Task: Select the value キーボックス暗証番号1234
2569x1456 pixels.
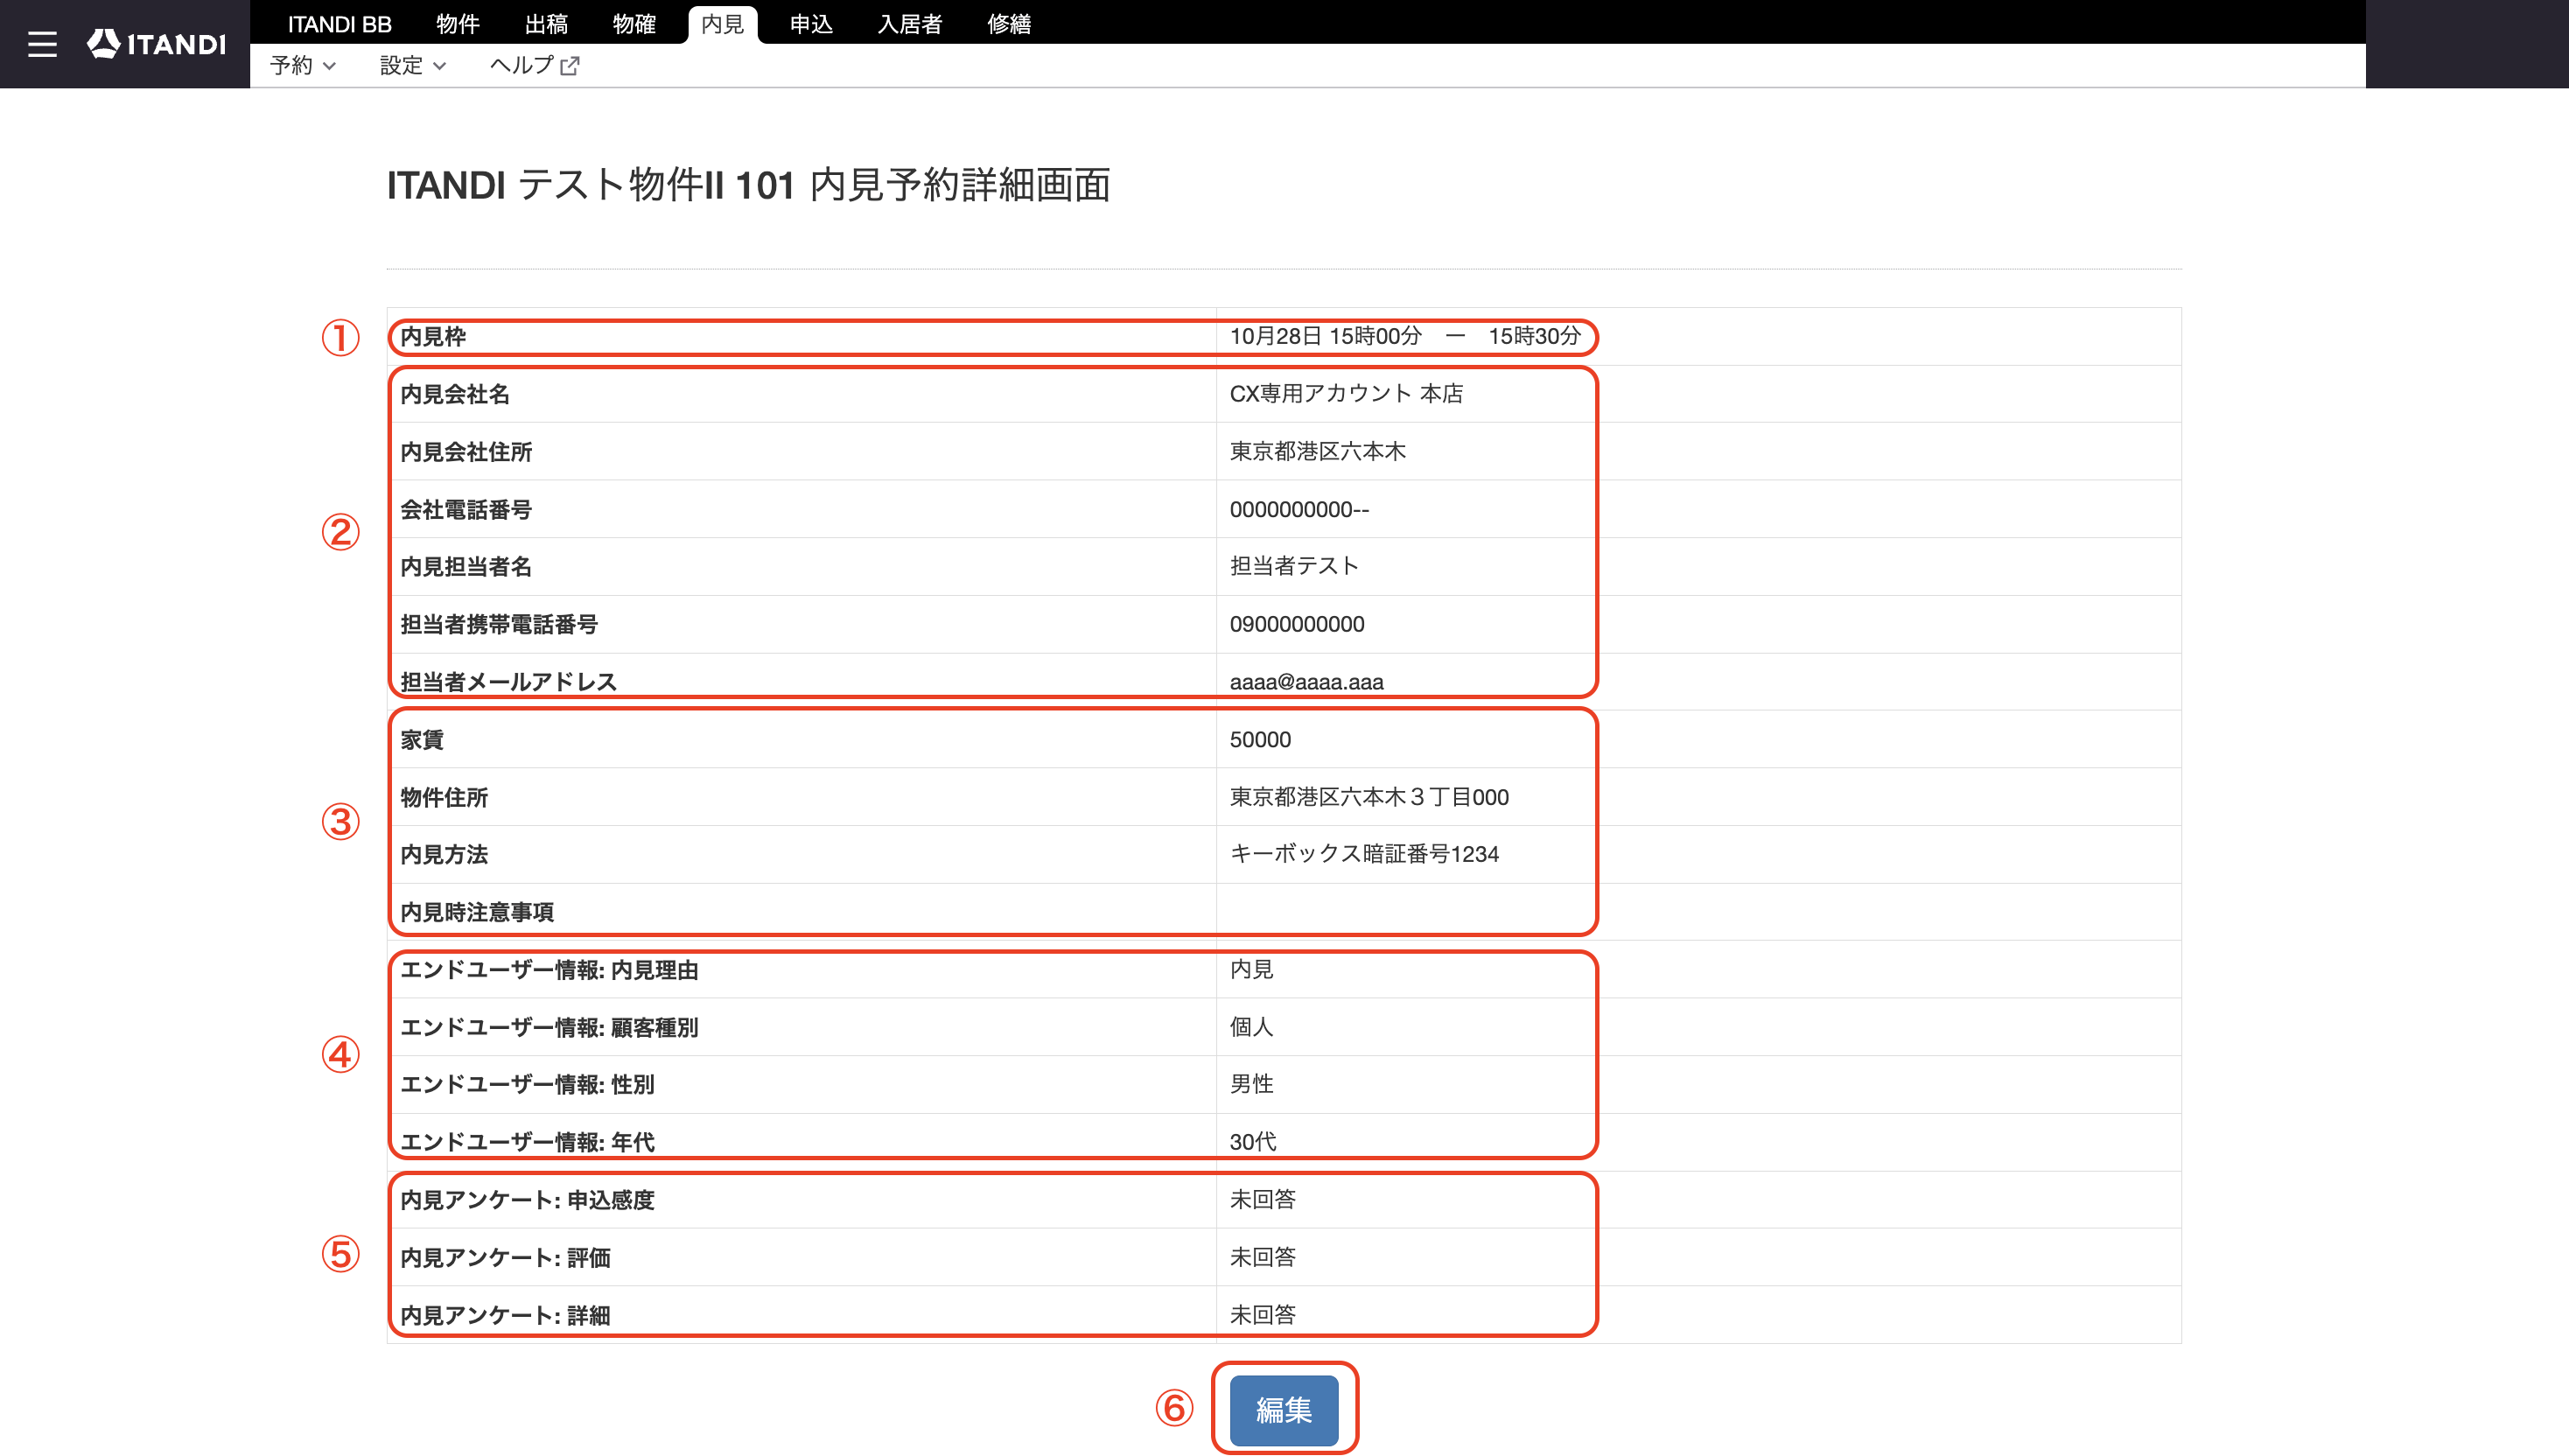Action: 1364,854
